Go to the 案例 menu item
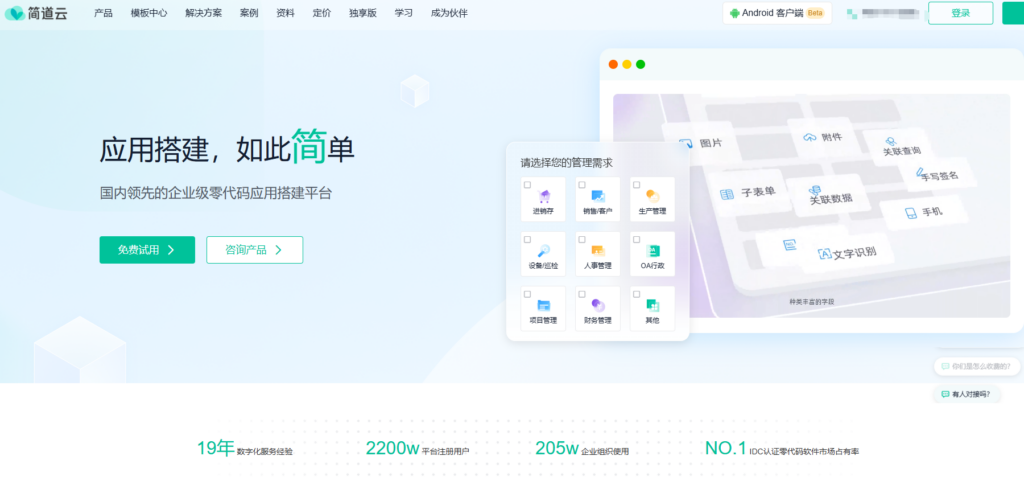 [x=249, y=13]
